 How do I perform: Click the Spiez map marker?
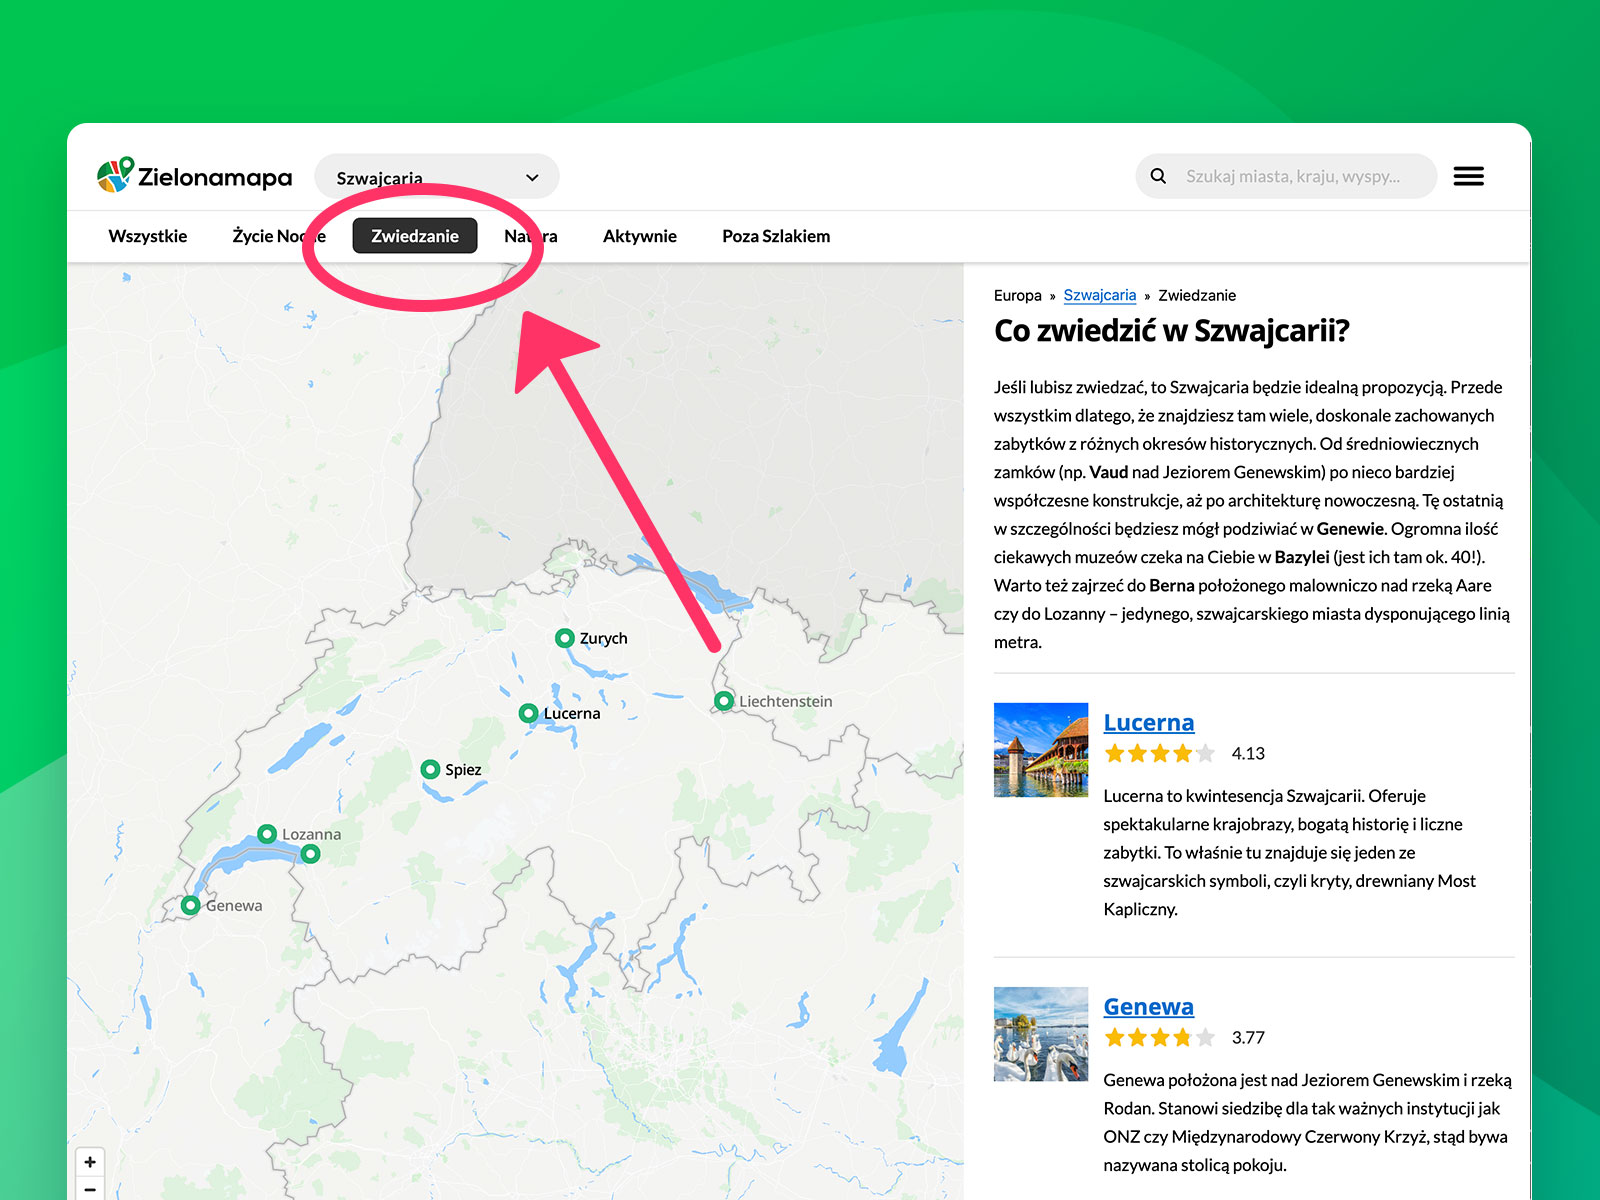click(430, 769)
